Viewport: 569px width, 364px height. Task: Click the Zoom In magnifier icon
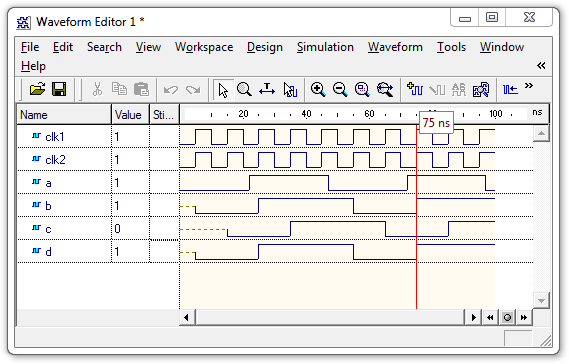coord(318,89)
